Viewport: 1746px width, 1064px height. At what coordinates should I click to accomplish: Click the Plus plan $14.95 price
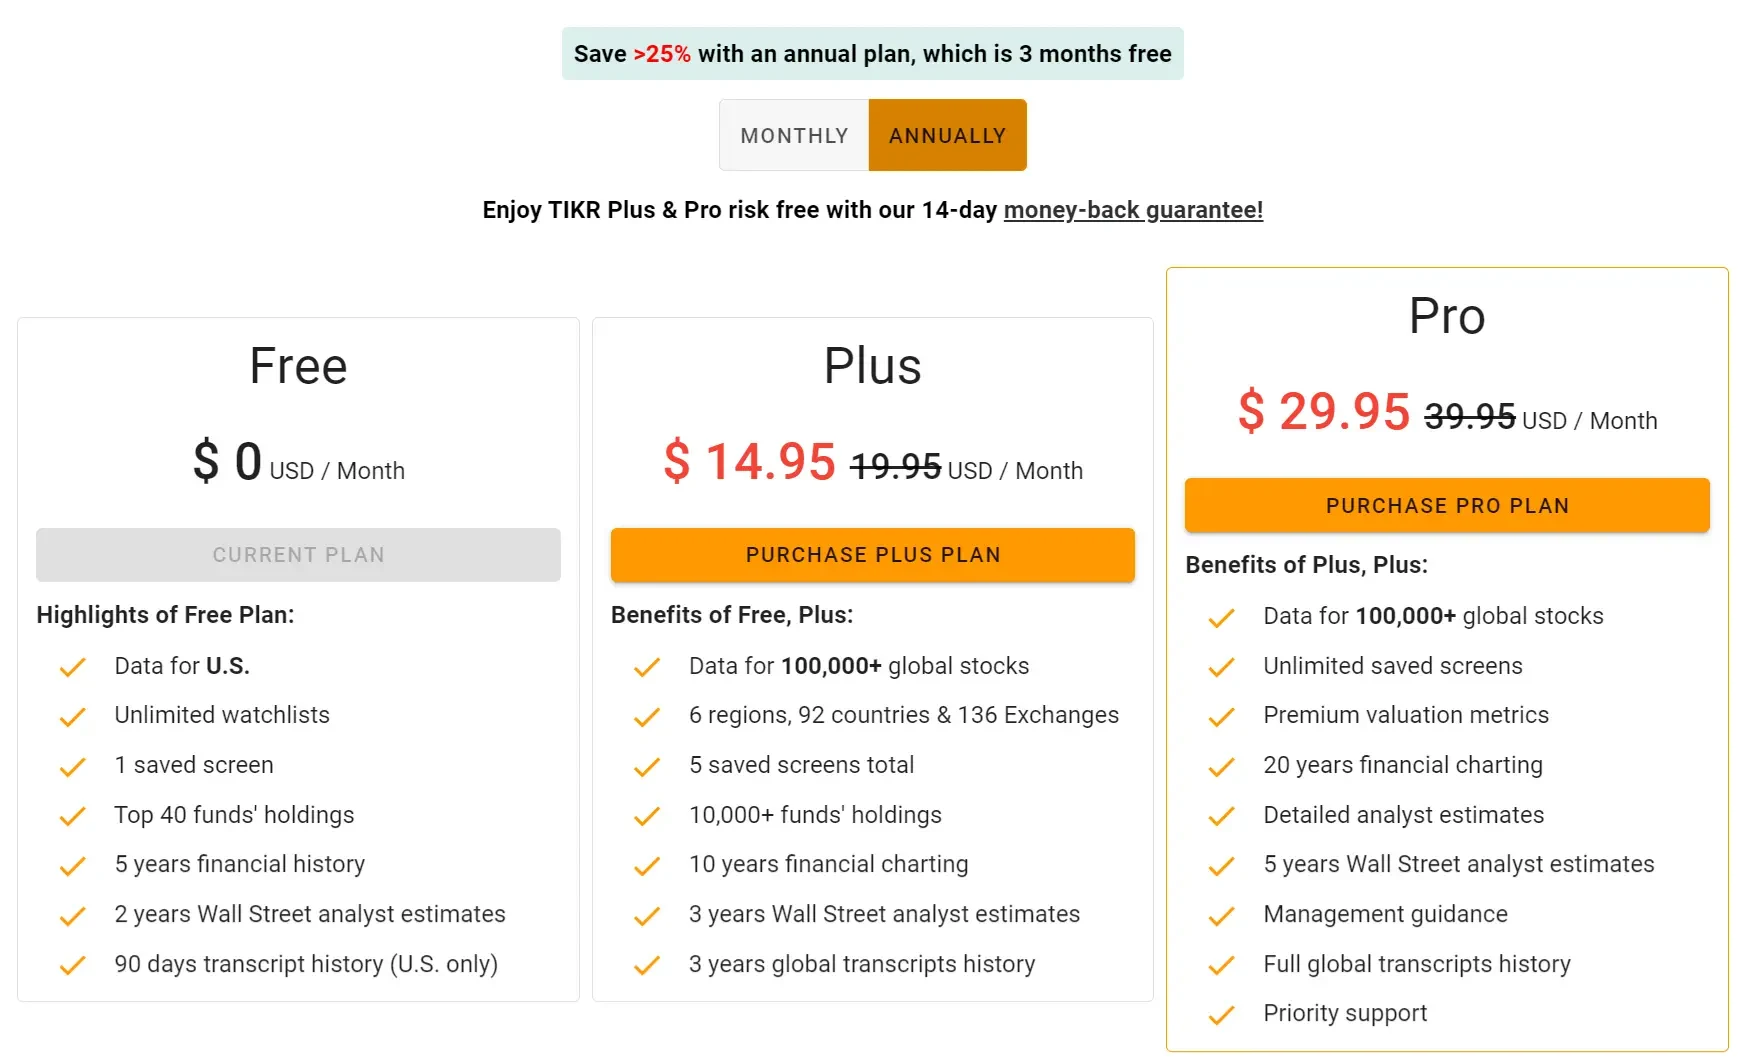[x=750, y=462]
